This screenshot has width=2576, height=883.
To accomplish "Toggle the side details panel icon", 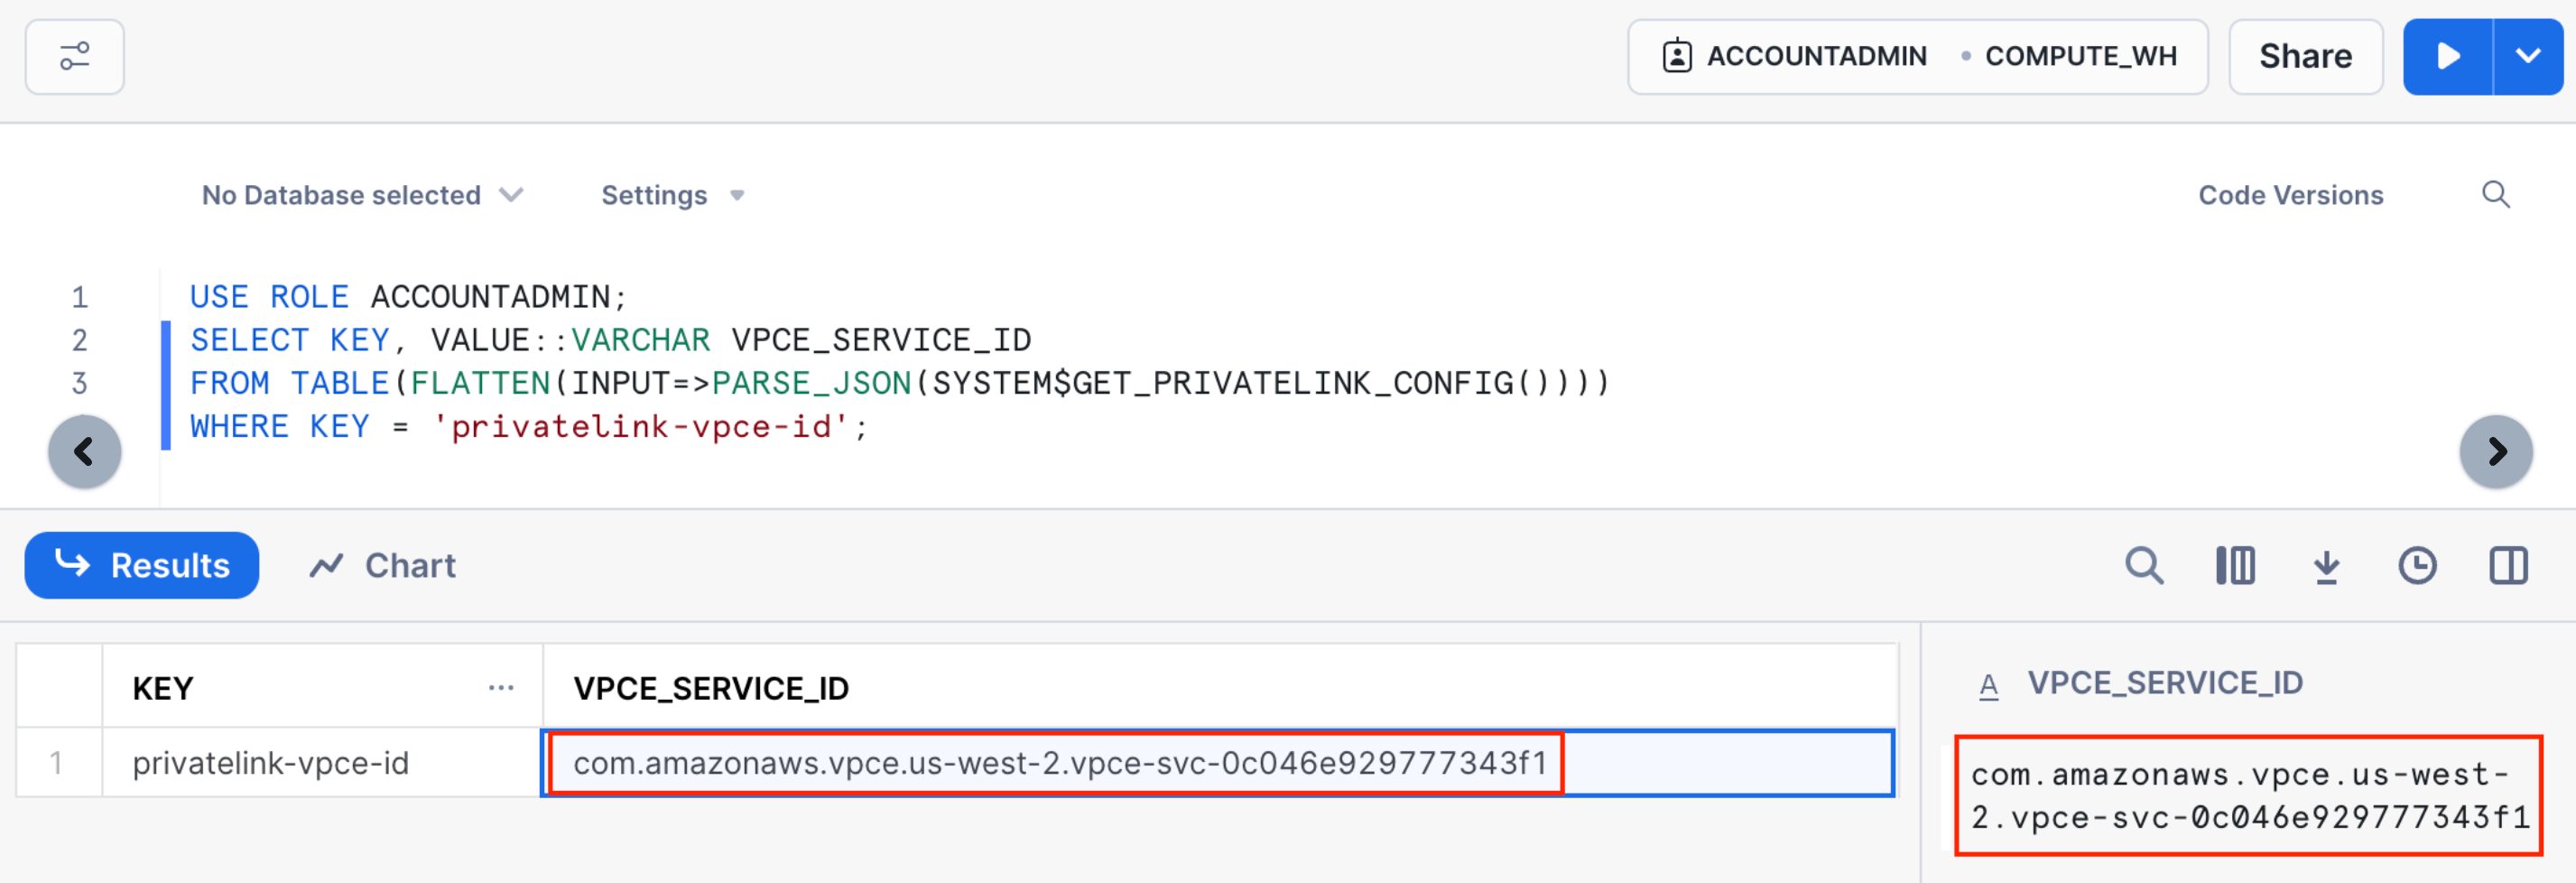I will point(2508,566).
